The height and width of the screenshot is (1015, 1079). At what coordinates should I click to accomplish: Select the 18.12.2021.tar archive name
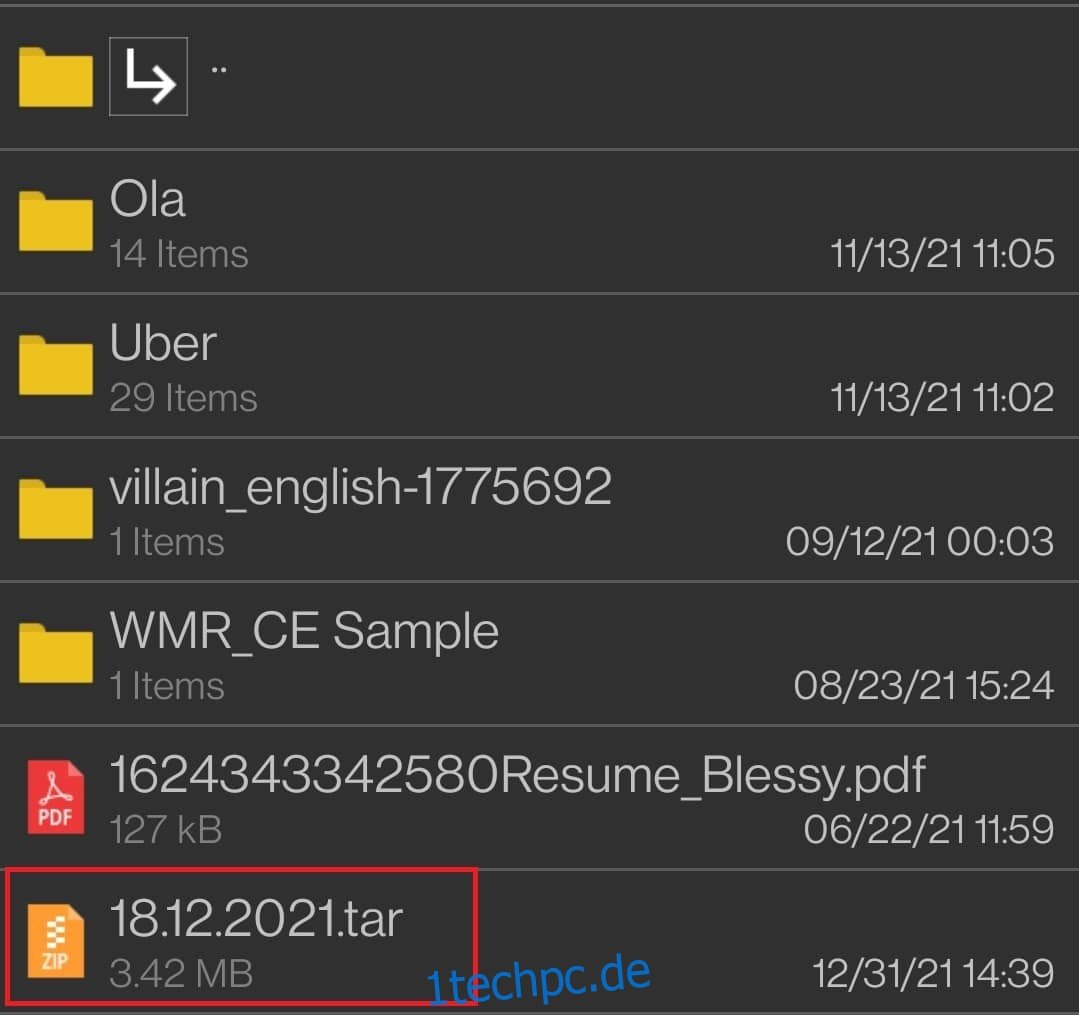256,919
